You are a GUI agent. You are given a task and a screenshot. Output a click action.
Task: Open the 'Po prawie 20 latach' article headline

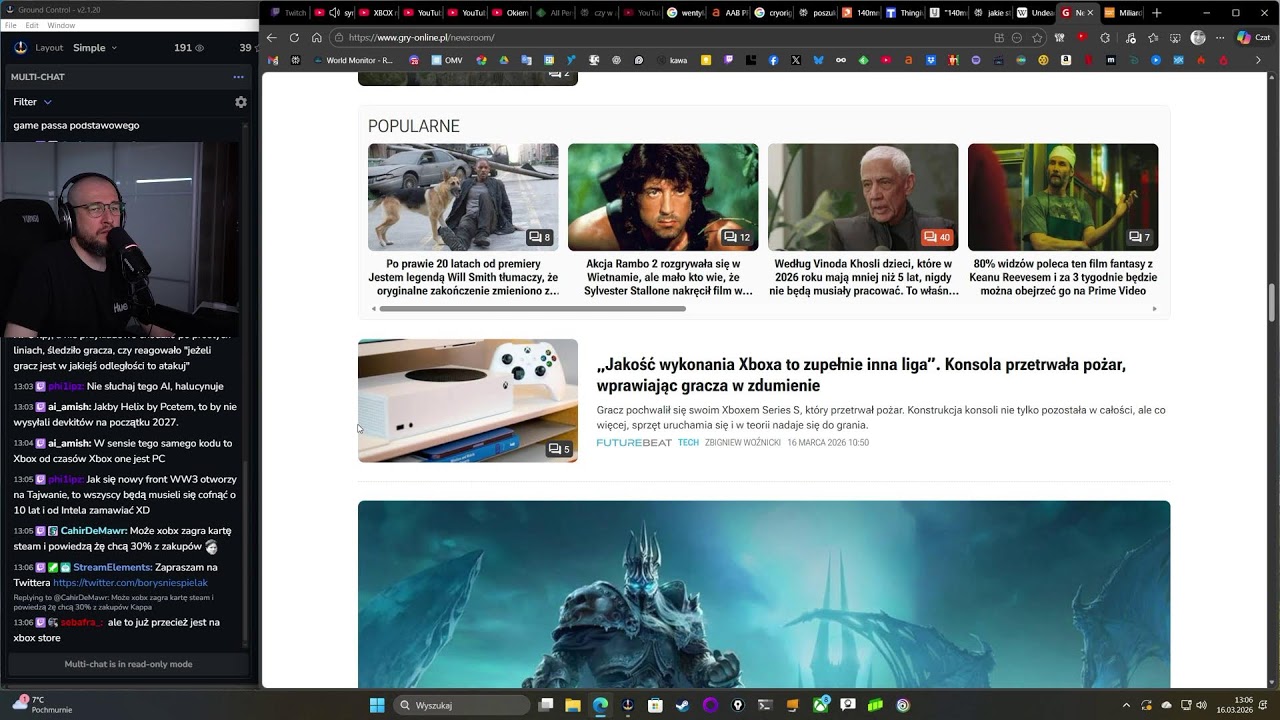coord(463,278)
